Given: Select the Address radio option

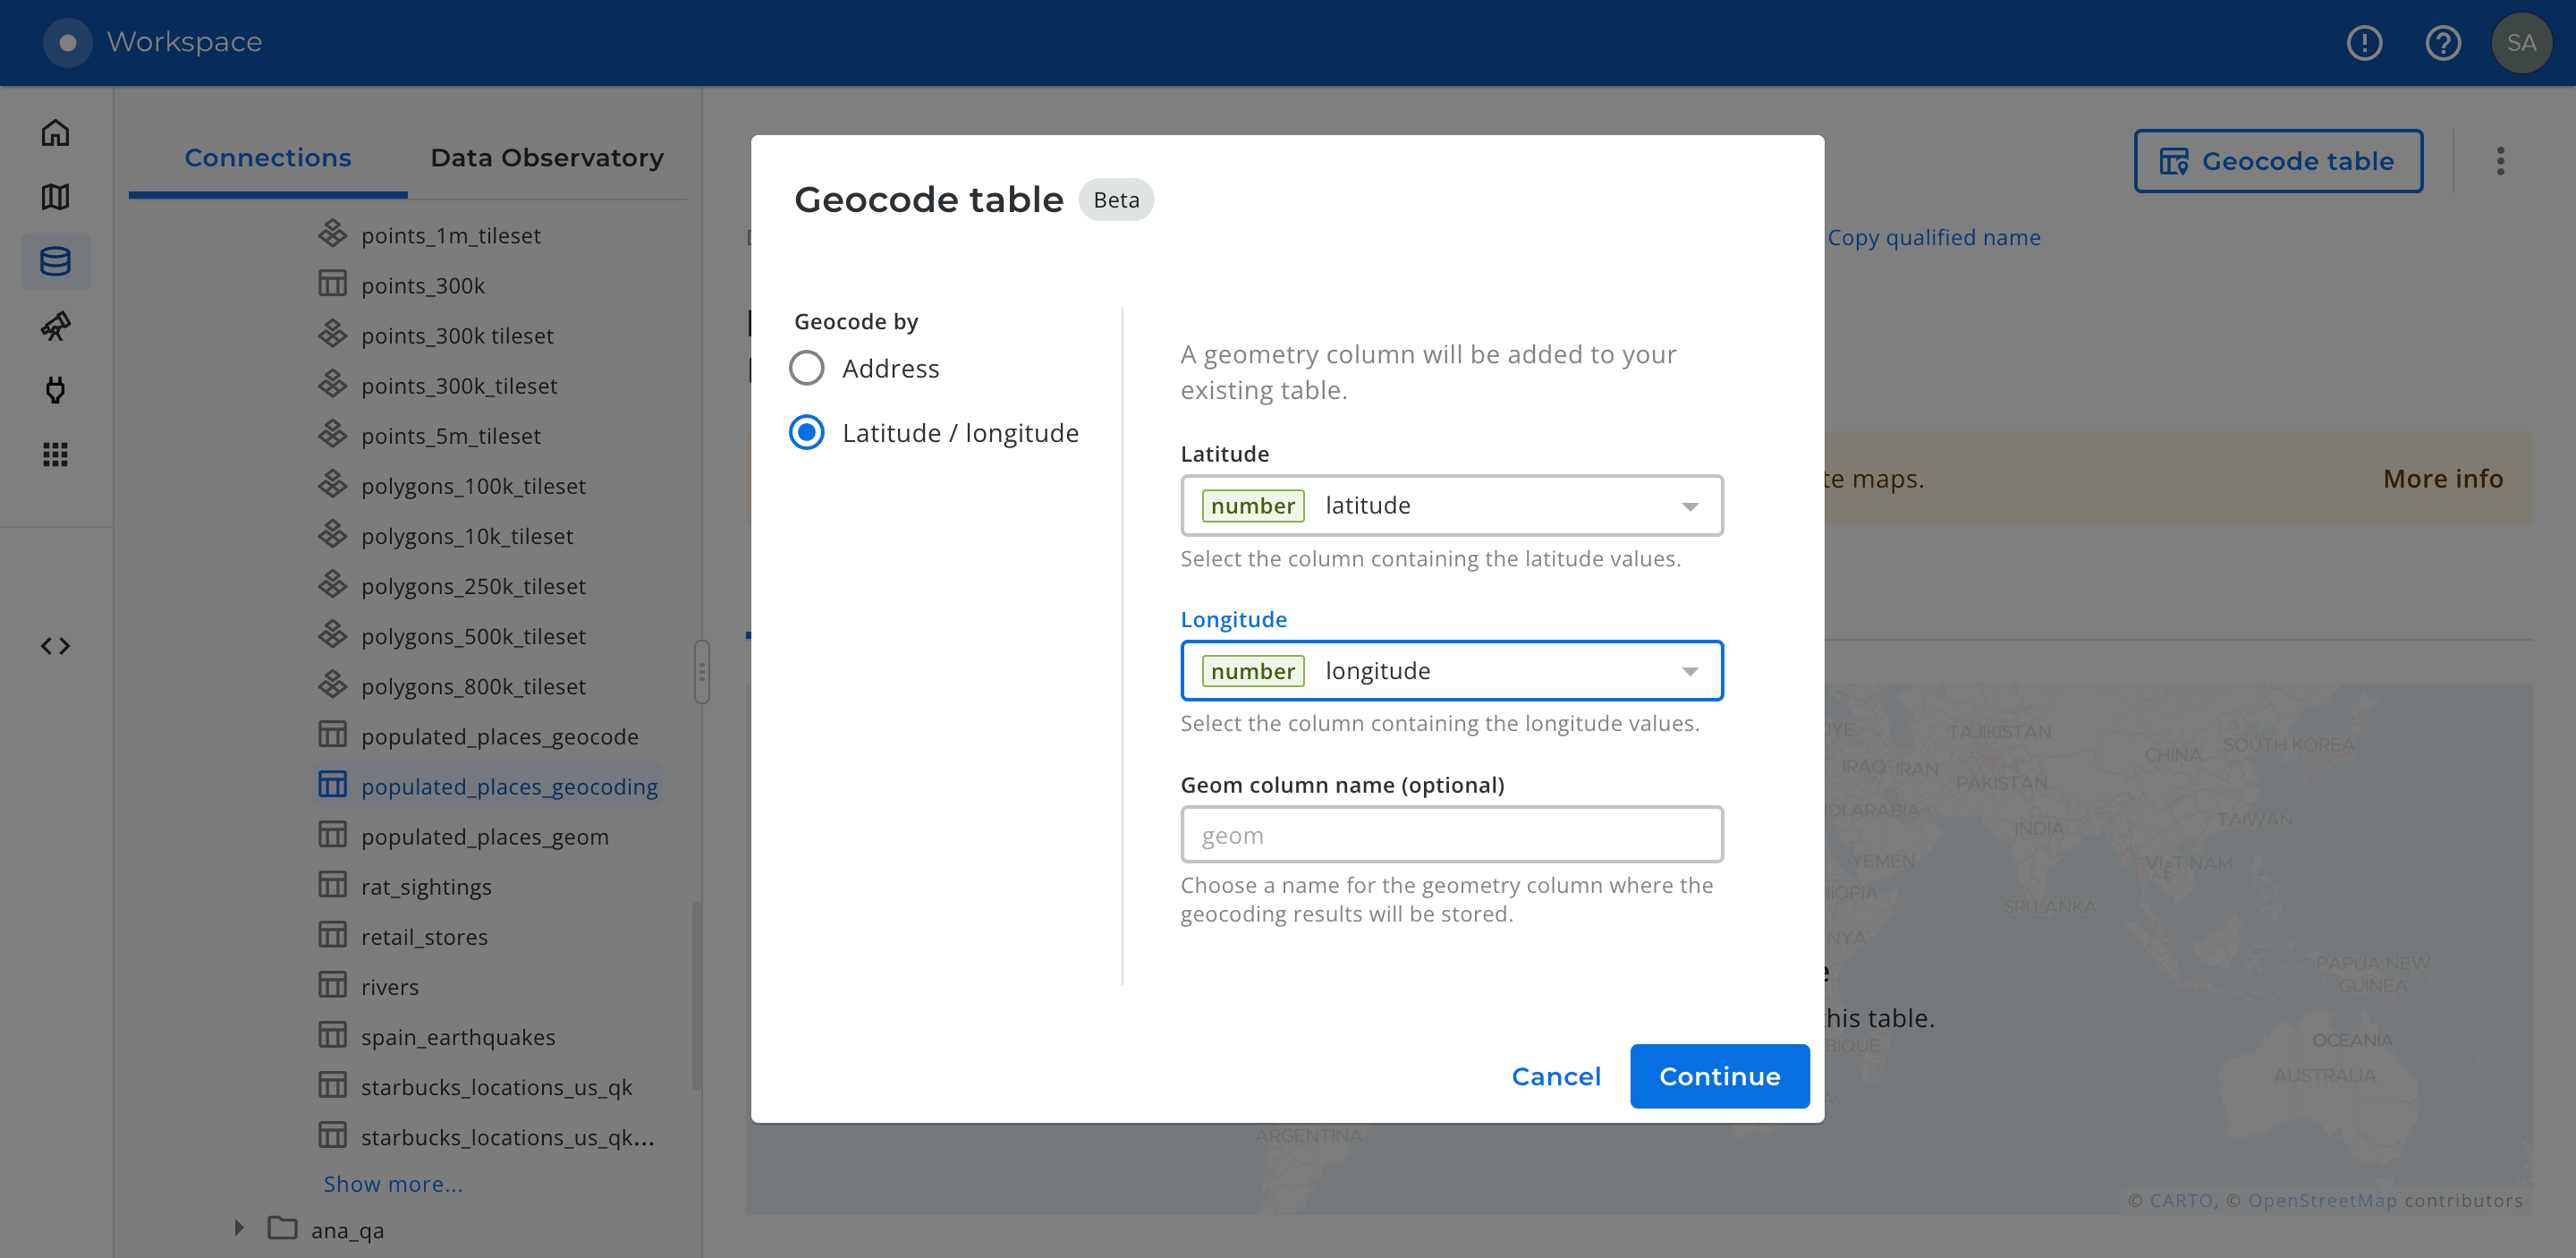Looking at the screenshot, I should click(806, 368).
